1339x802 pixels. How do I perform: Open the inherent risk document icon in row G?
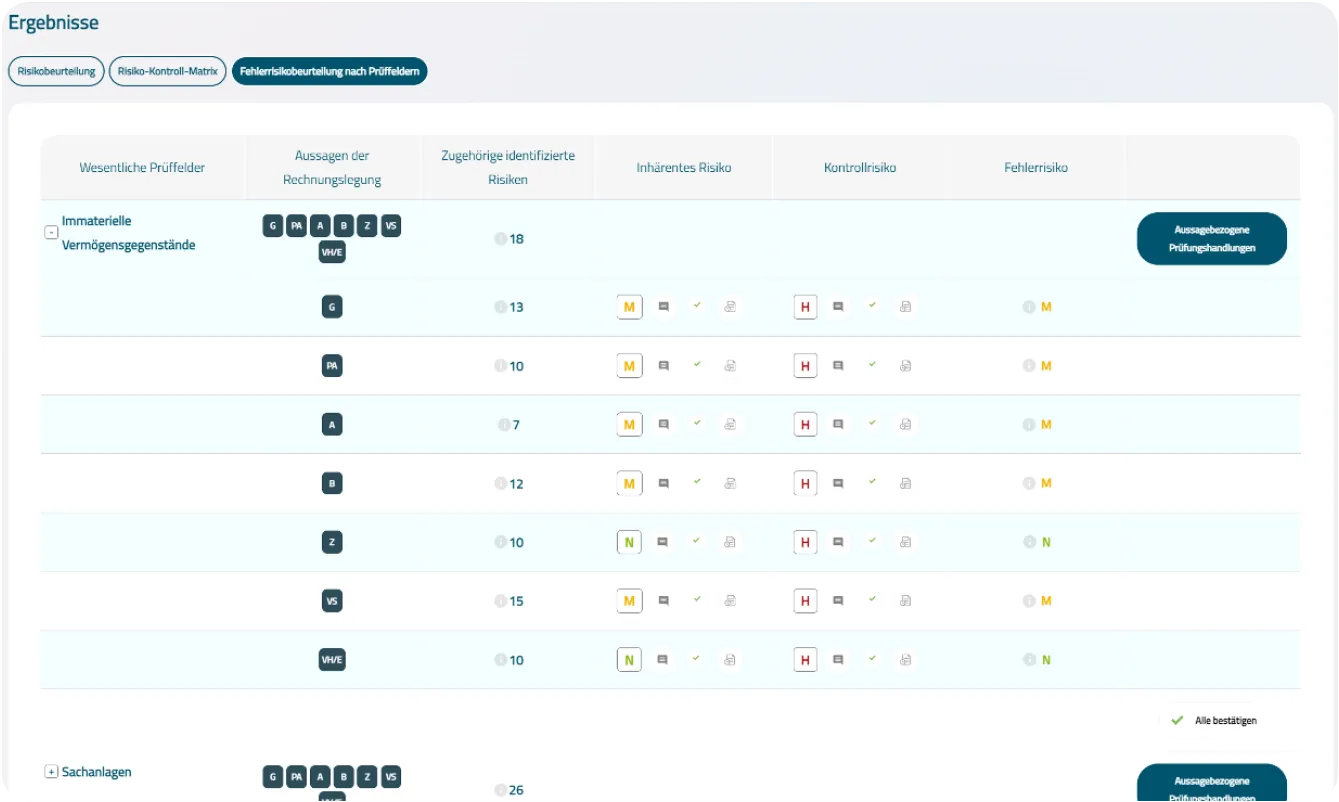pyautogui.click(x=730, y=307)
